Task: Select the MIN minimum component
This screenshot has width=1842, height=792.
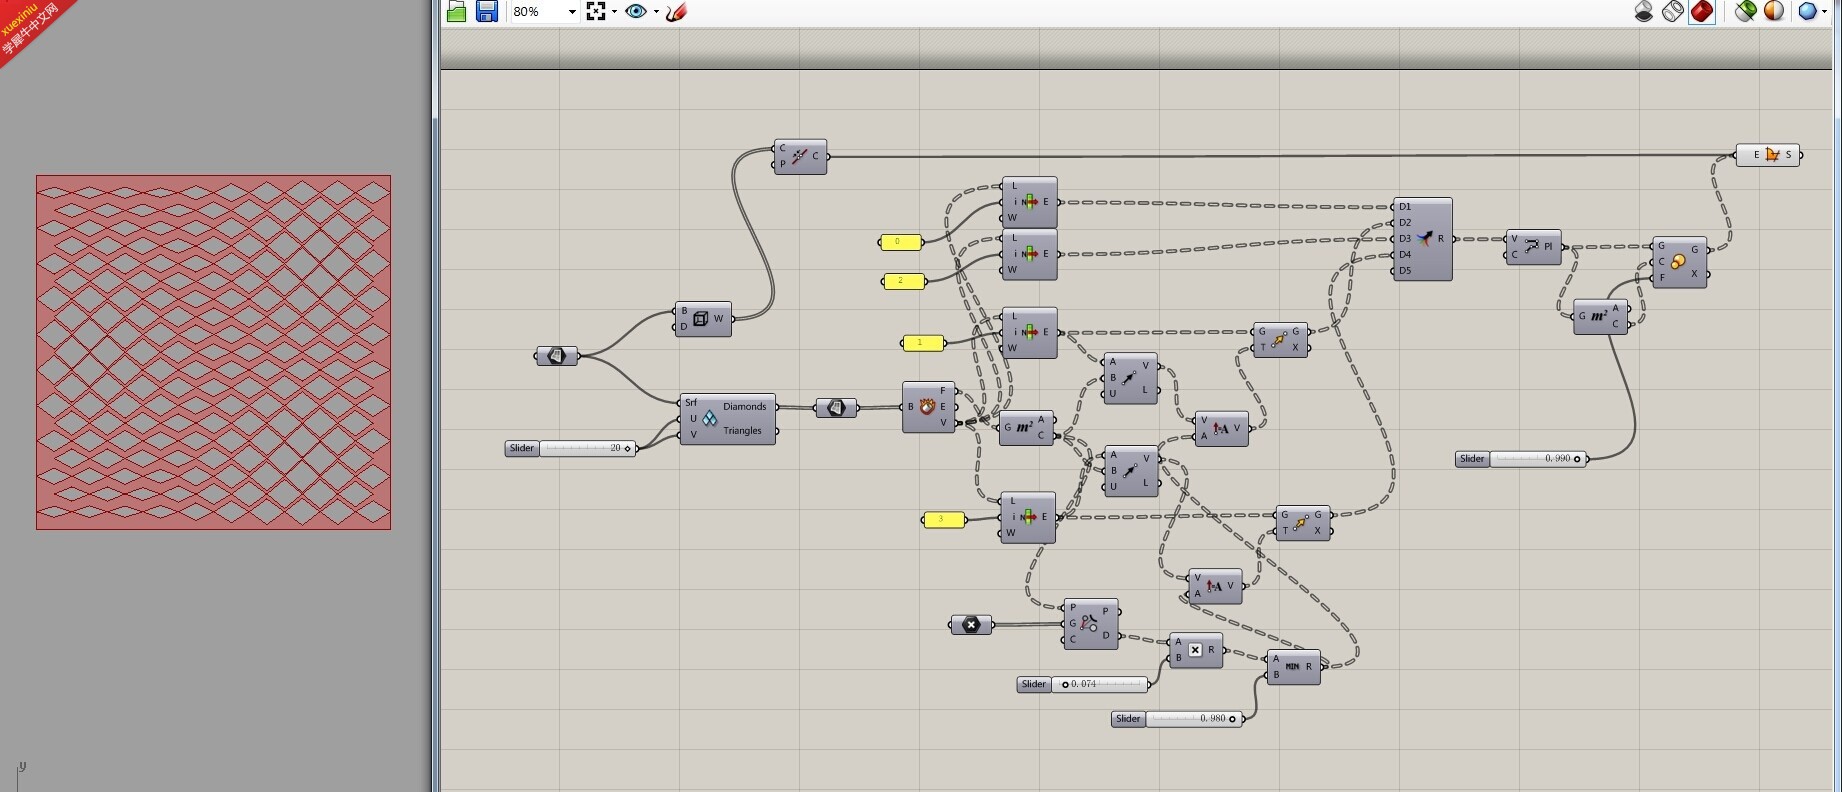Action: click(1293, 667)
